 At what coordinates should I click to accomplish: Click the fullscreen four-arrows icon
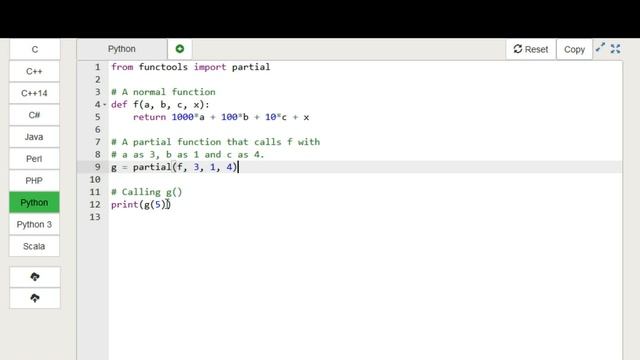pyautogui.click(x=616, y=49)
